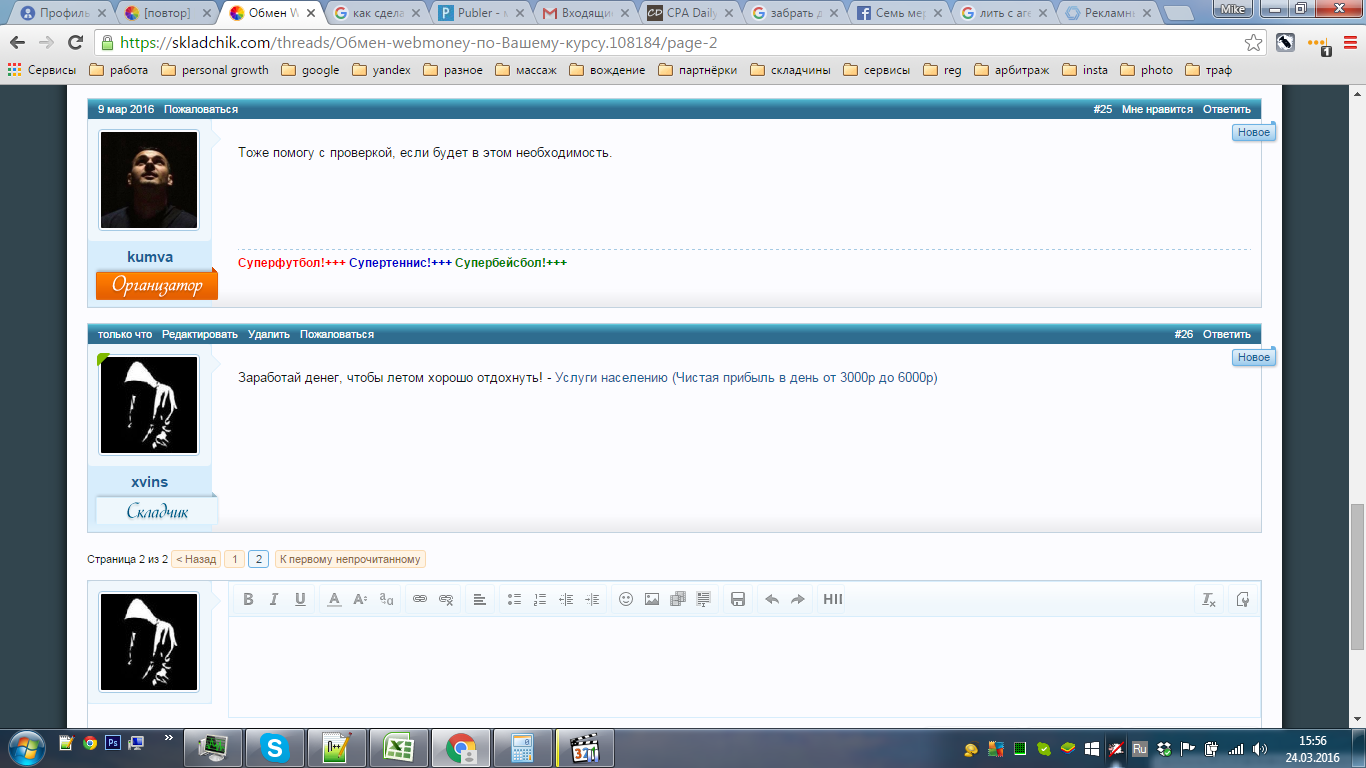
Task: Open the арбитраж bookmarks folder
Action: tap(1011, 70)
